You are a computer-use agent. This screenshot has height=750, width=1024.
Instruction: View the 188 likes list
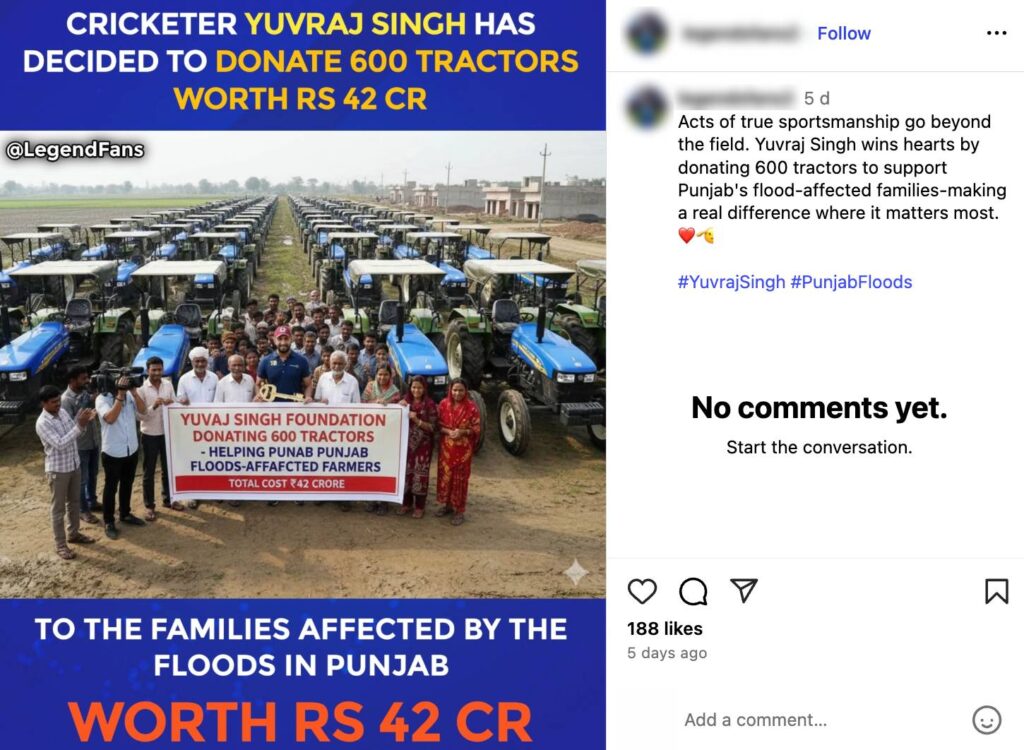coord(665,628)
